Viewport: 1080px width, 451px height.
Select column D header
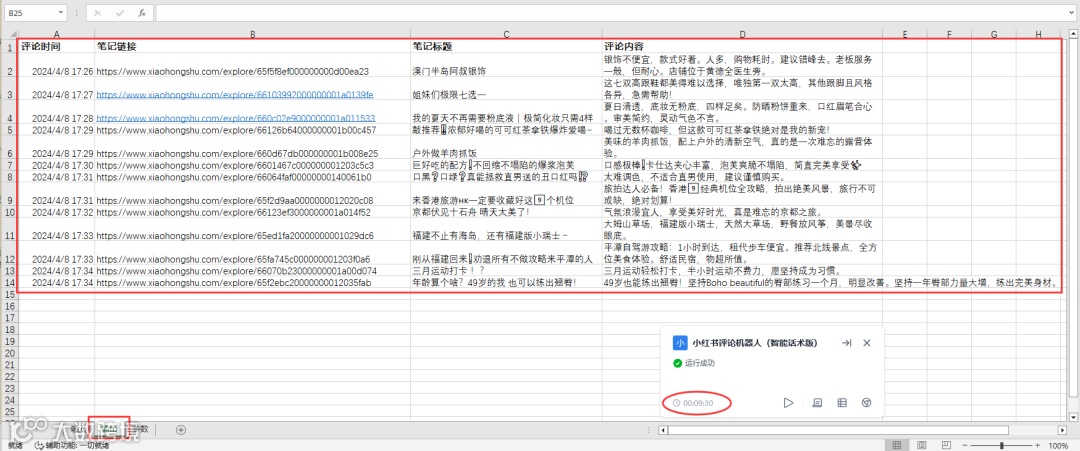coord(742,34)
